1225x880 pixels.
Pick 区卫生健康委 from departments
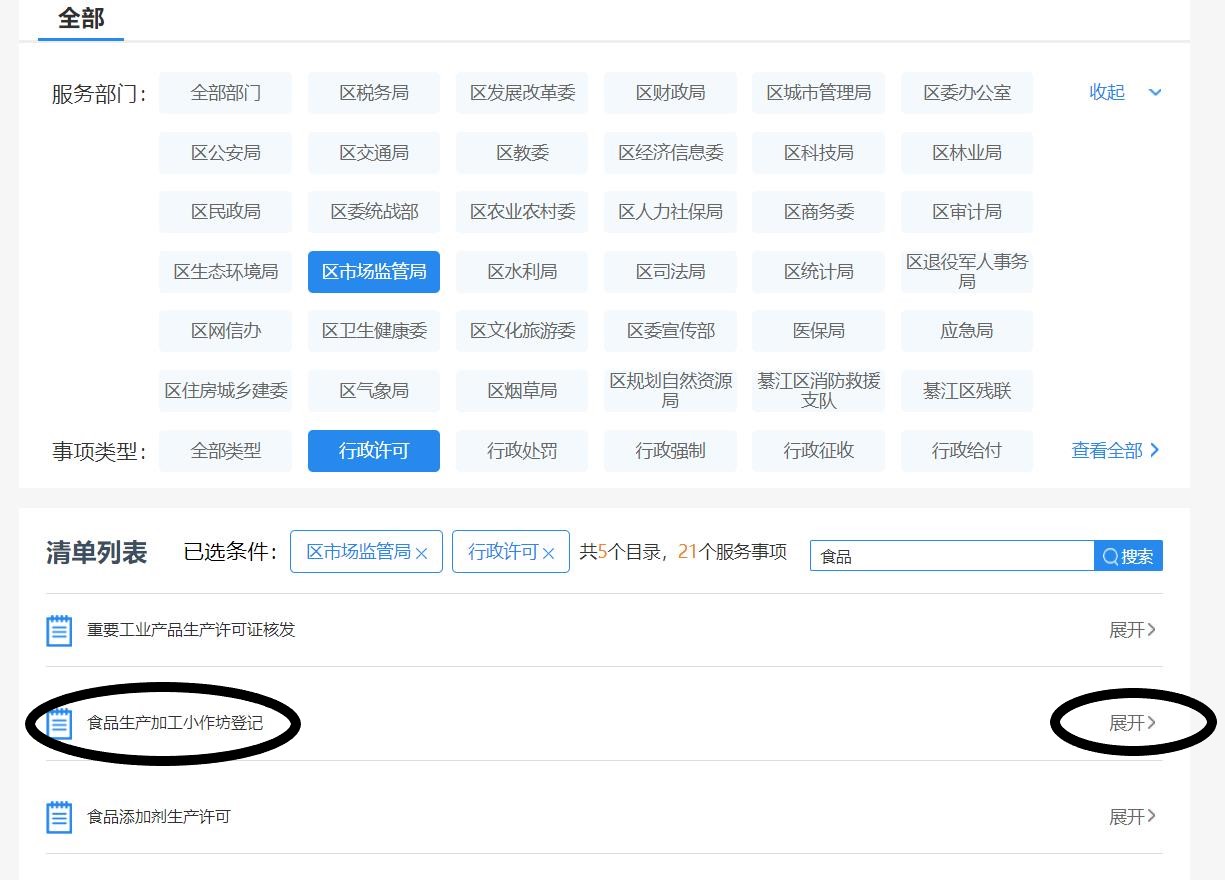(x=374, y=331)
